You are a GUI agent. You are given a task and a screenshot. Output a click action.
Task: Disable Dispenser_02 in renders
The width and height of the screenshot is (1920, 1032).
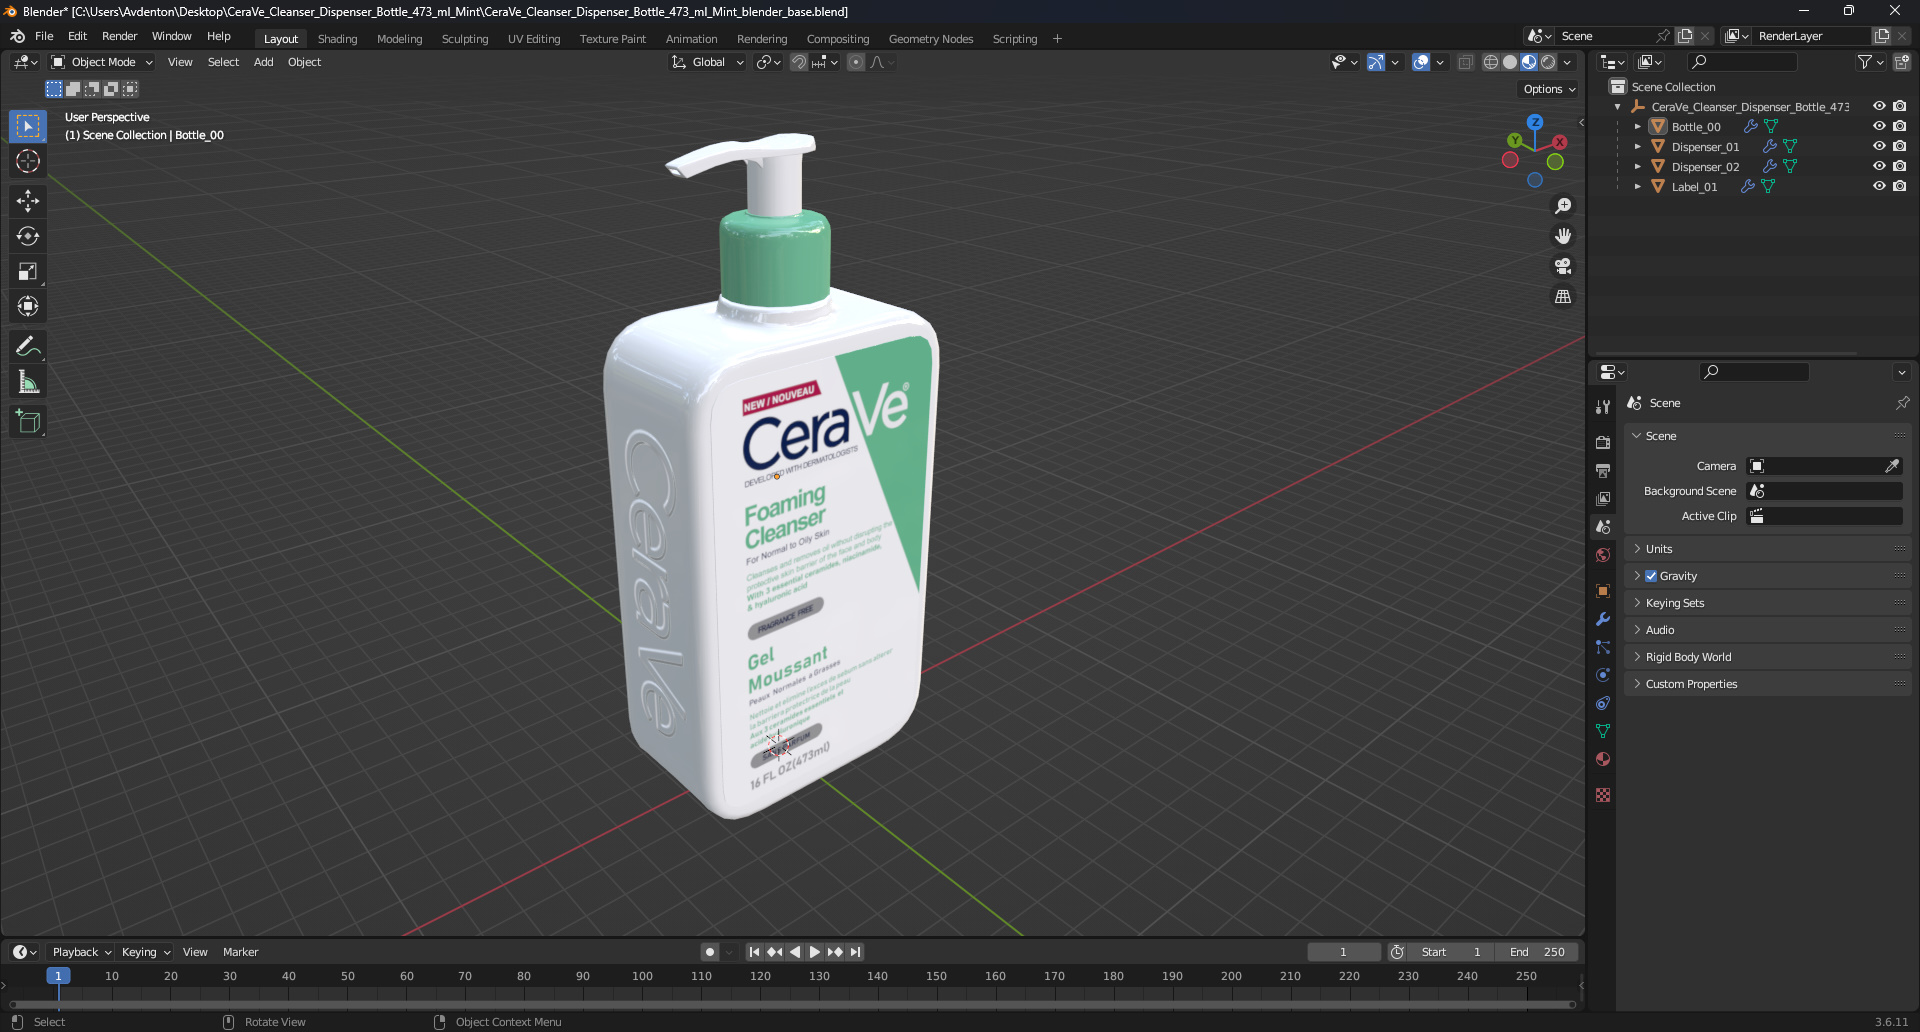[x=1899, y=166]
